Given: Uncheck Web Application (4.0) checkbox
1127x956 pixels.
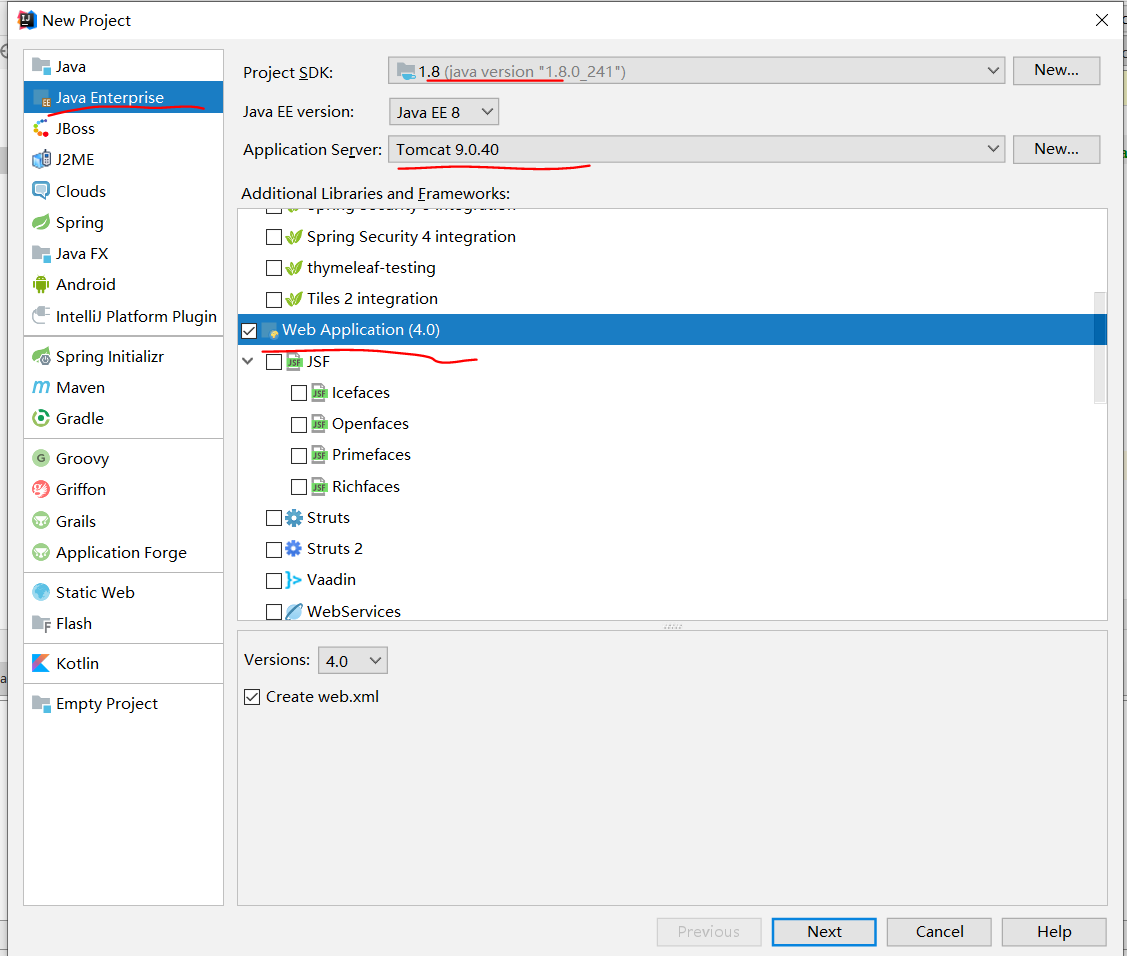Looking at the screenshot, I should pyautogui.click(x=249, y=331).
